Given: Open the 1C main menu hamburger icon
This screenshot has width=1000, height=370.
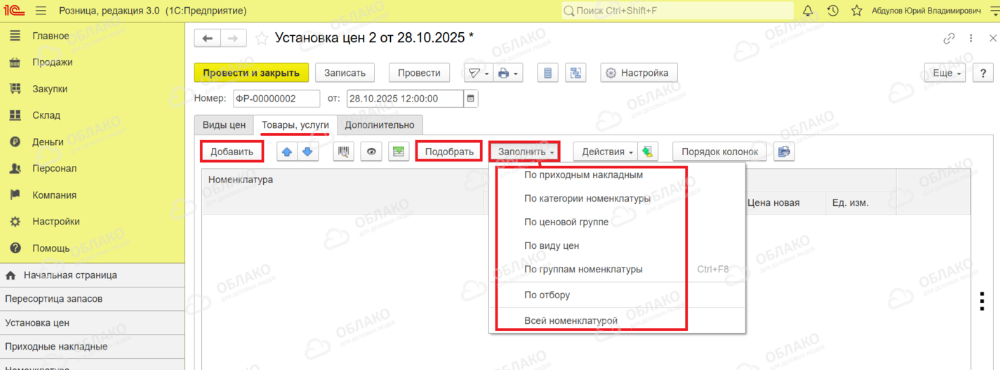Looking at the screenshot, I should 41,11.
